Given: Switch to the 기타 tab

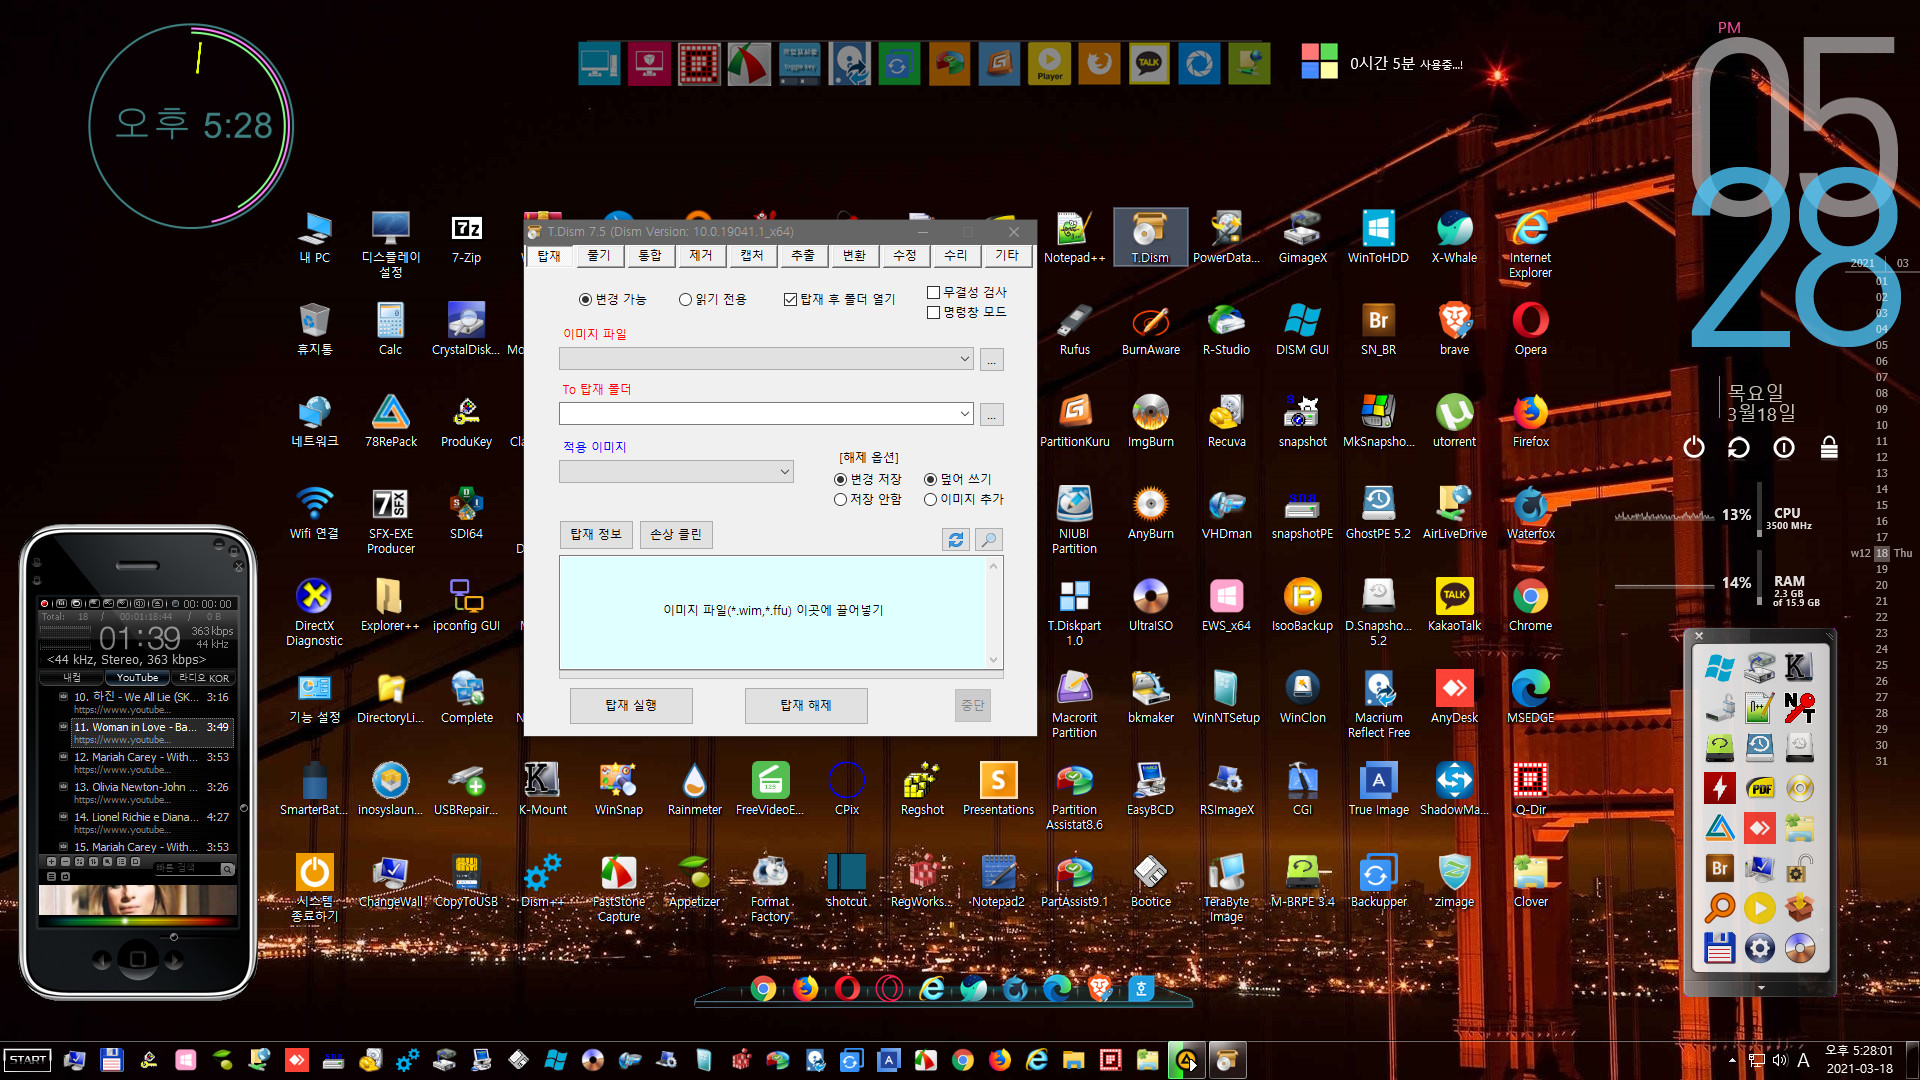Looking at the screenshot, I should (1007, 256).
